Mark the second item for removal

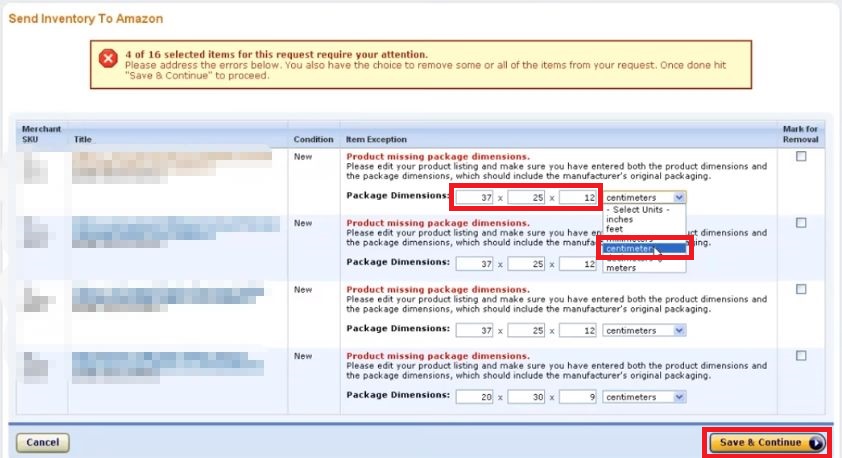pos(801,223)
